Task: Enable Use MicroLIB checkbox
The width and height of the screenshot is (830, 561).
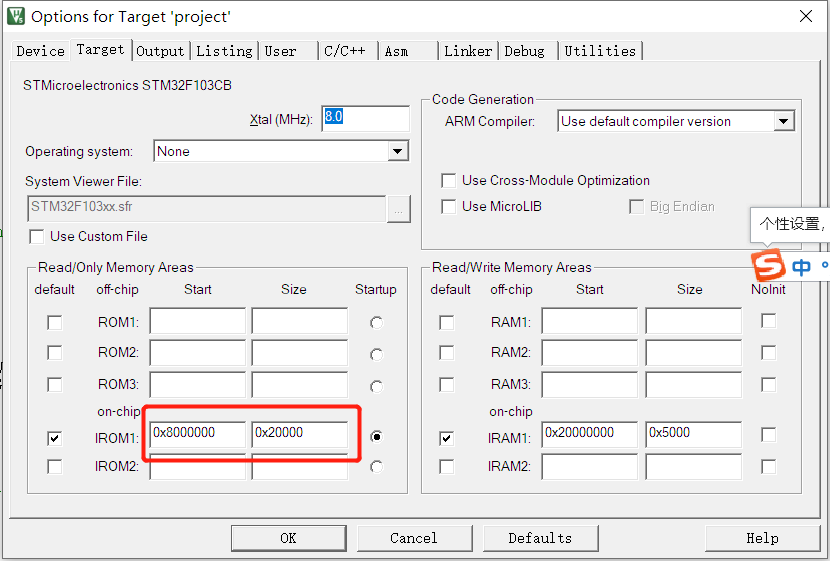Action: click(x=448, y=206)
